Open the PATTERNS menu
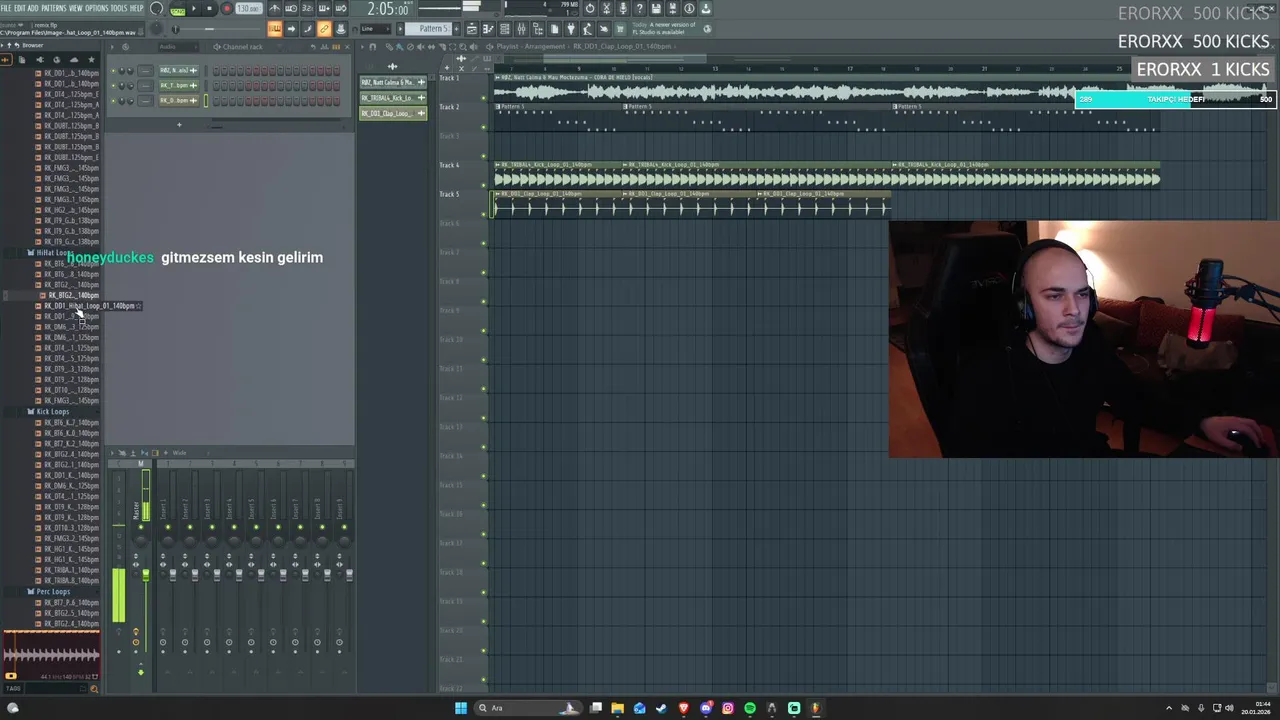The width and height of the screenshot is (1280, 720). (x=54, y=8)
